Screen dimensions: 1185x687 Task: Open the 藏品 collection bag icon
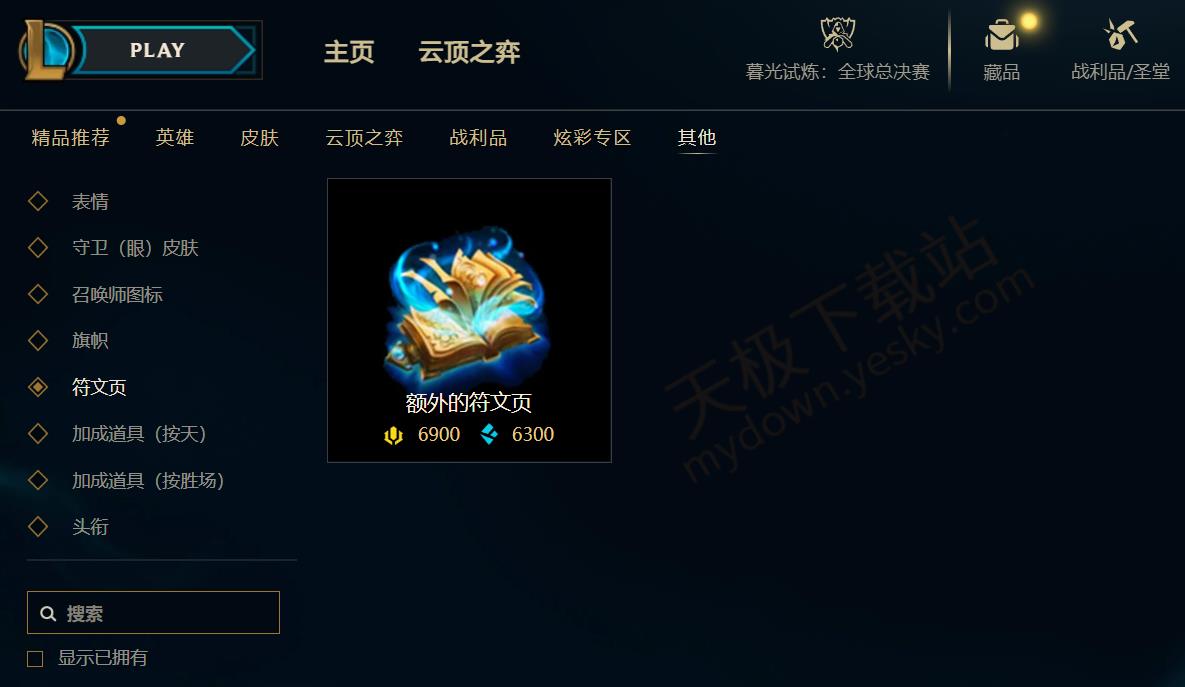point(1002,35)
